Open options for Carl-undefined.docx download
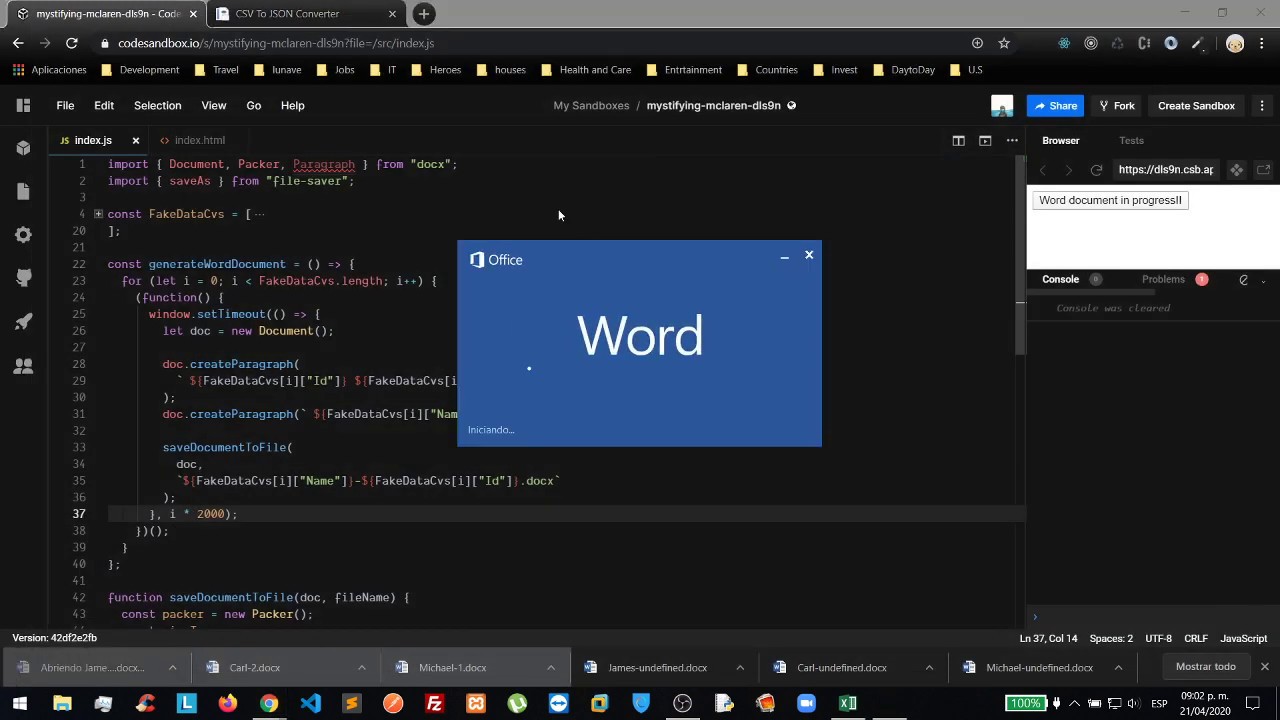1280x720 pixels. [x=929, y=667]
